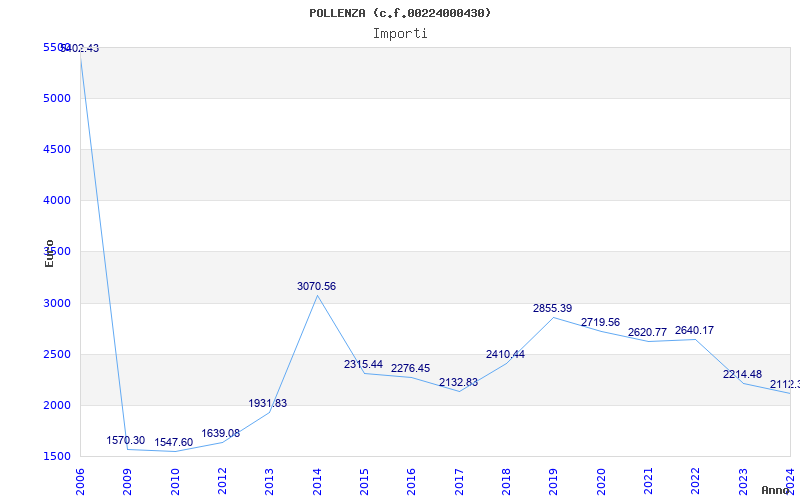Select the 2500 y-axis tick label
The width and height of the screenshot is (800, 500).
[57, 355]
